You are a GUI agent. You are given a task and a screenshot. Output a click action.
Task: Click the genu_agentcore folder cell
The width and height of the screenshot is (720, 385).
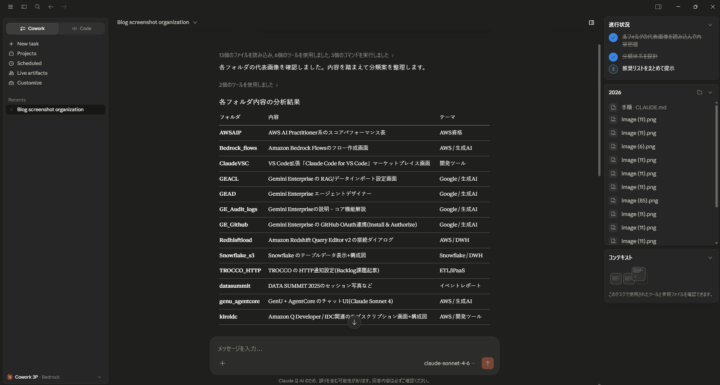click(239, 301)
